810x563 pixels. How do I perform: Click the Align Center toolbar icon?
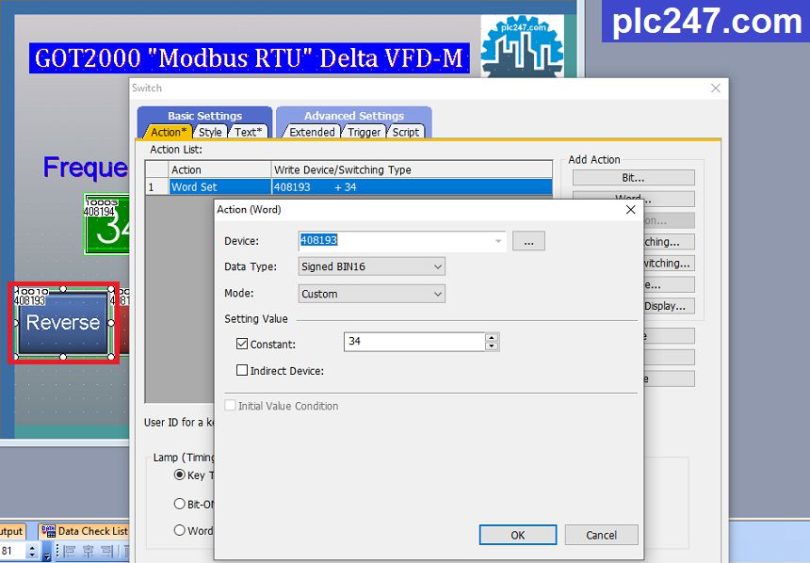tap(88, 551)
